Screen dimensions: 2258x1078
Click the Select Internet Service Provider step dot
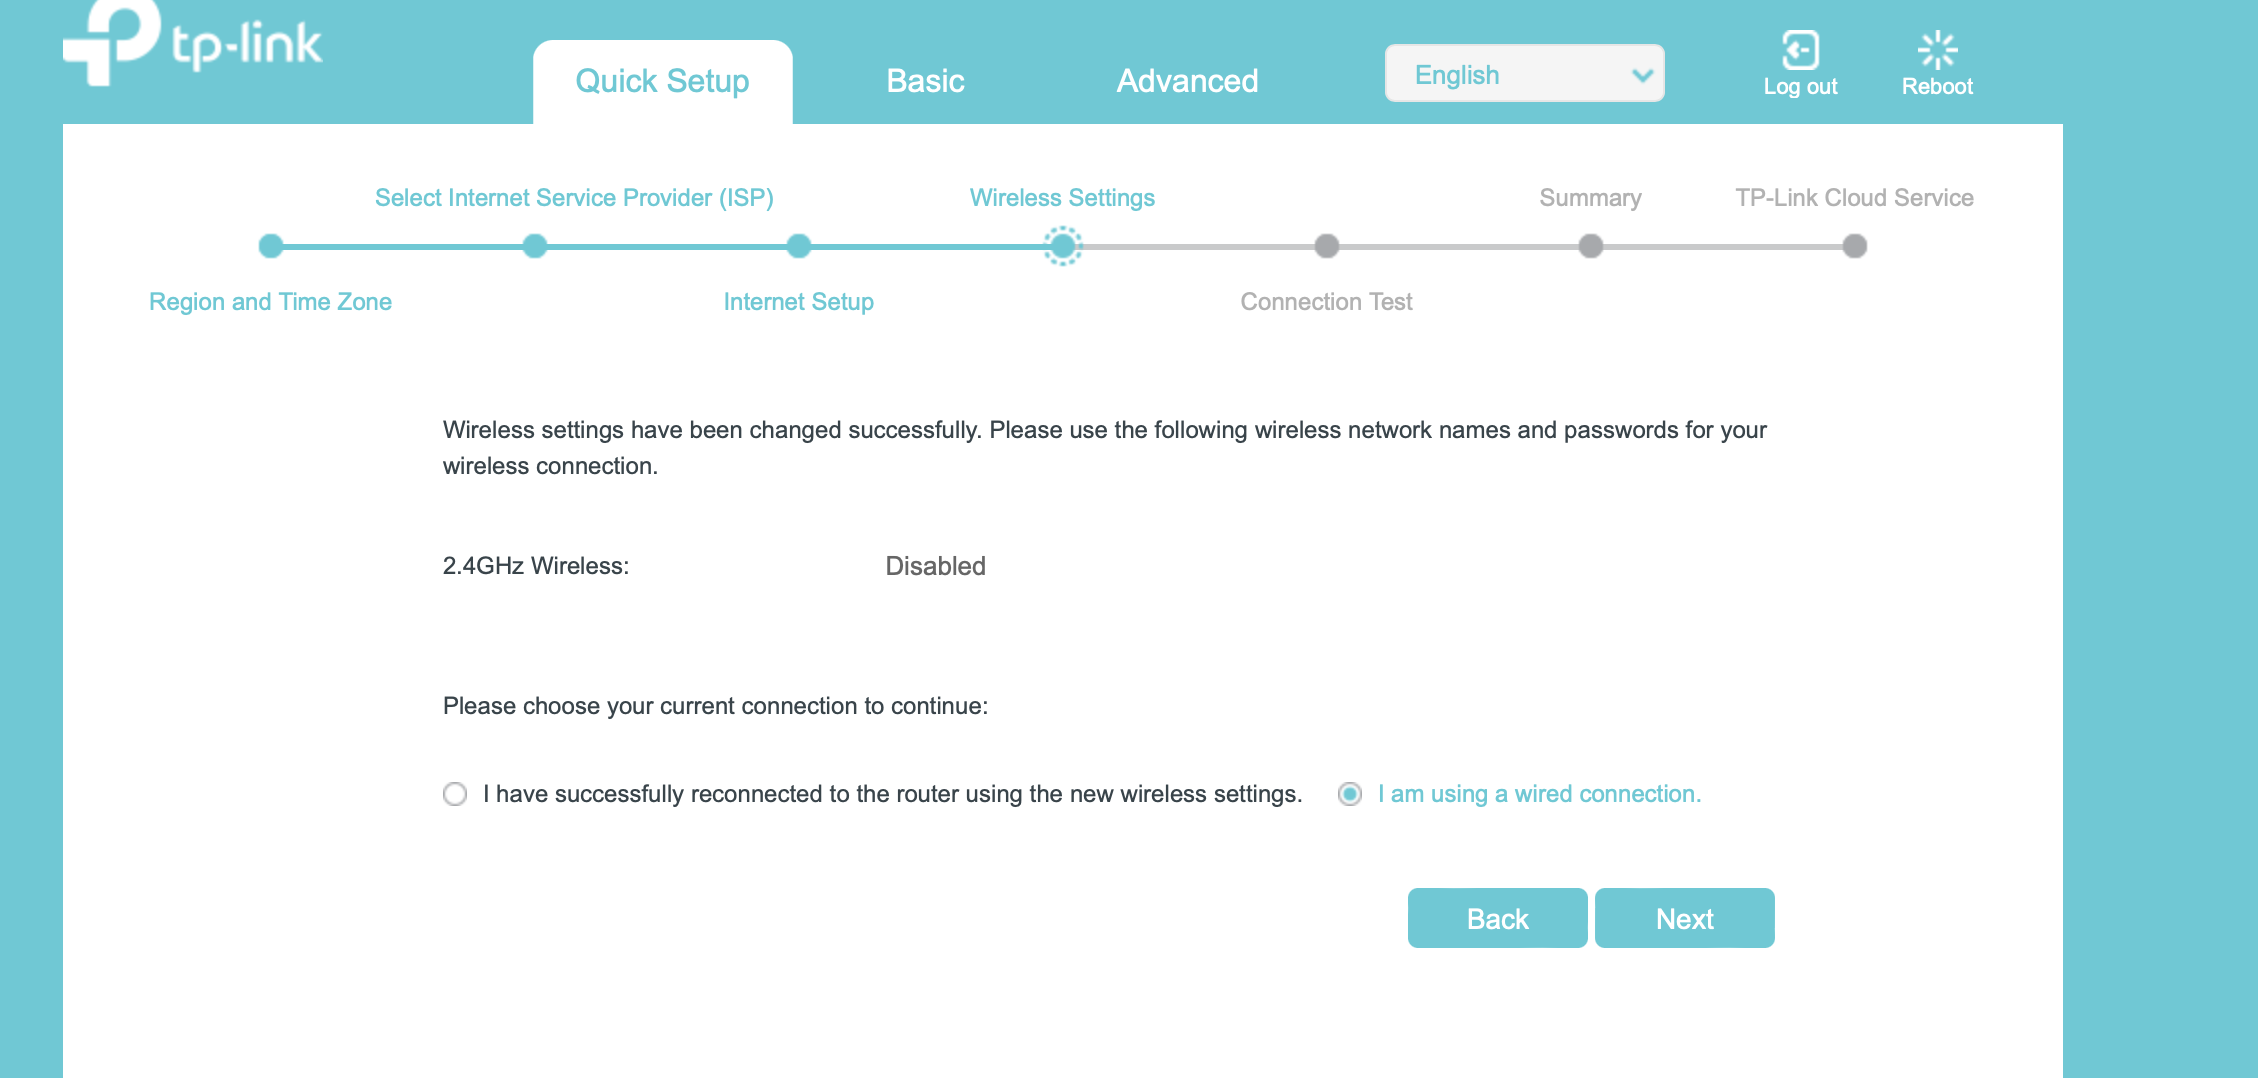[534, 246]
